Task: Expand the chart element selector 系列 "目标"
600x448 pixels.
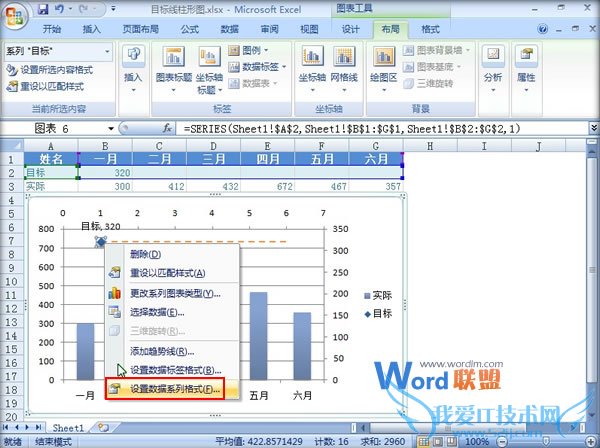Action: (x=108, y=51)
